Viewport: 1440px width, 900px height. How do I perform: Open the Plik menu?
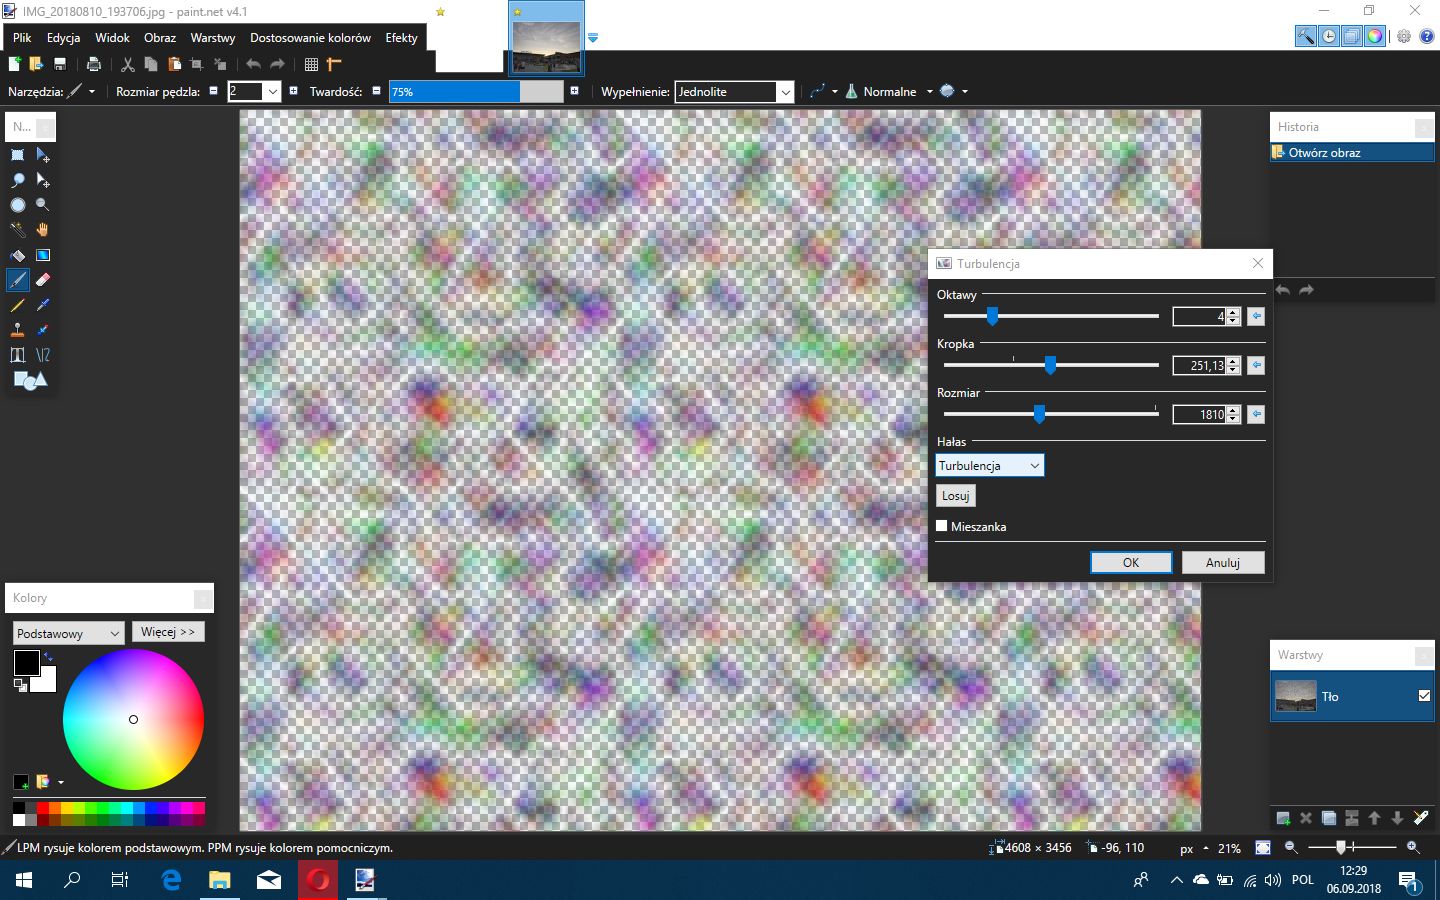tap(22, 37)
